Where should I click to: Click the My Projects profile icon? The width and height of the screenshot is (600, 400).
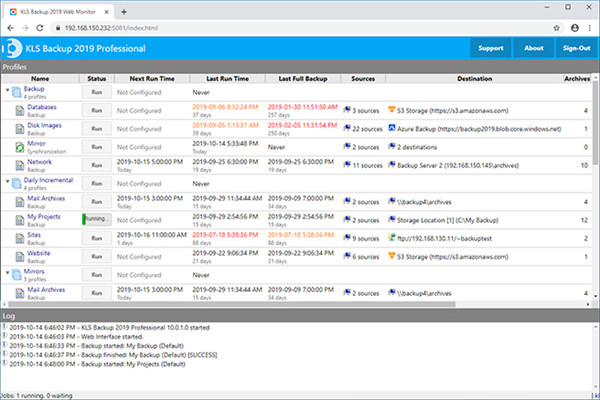click(20, 220)
